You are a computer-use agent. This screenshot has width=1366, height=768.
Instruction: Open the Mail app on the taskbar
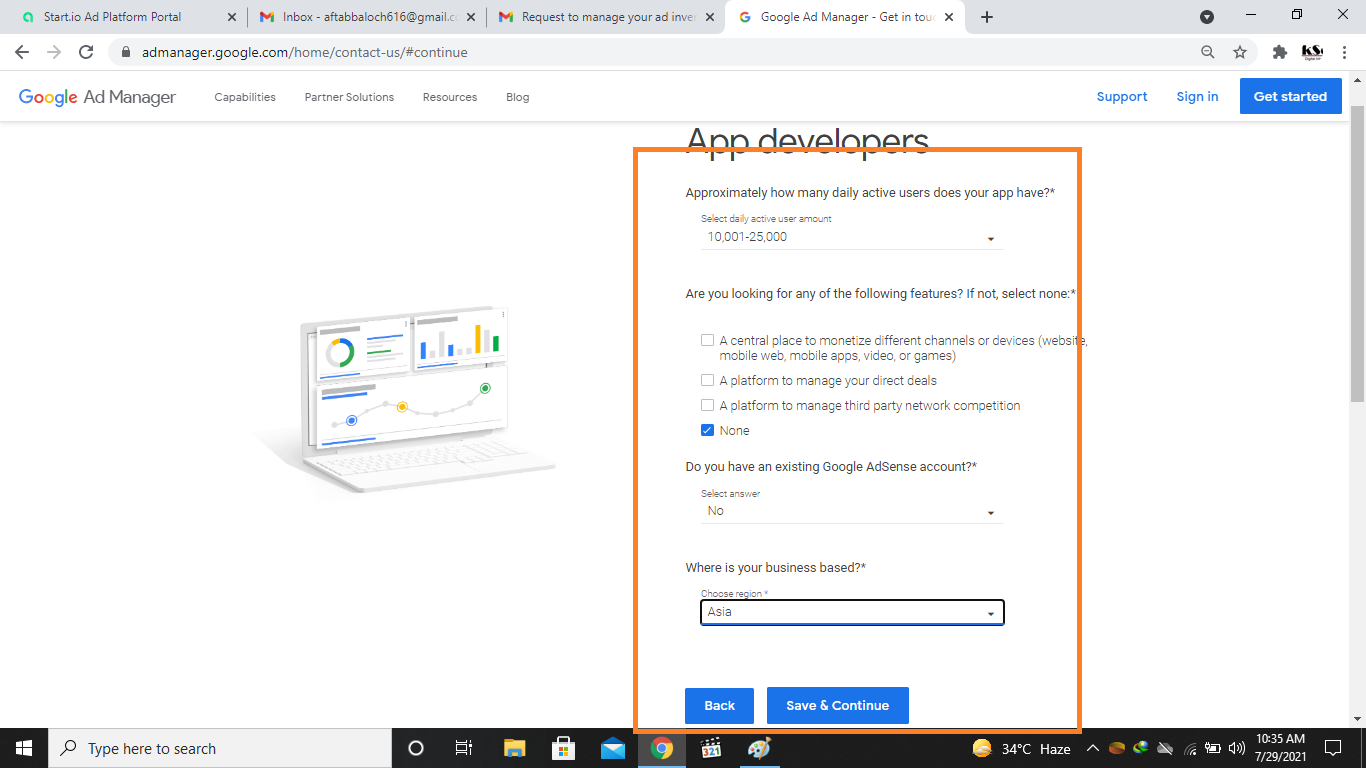coord(612,748)
